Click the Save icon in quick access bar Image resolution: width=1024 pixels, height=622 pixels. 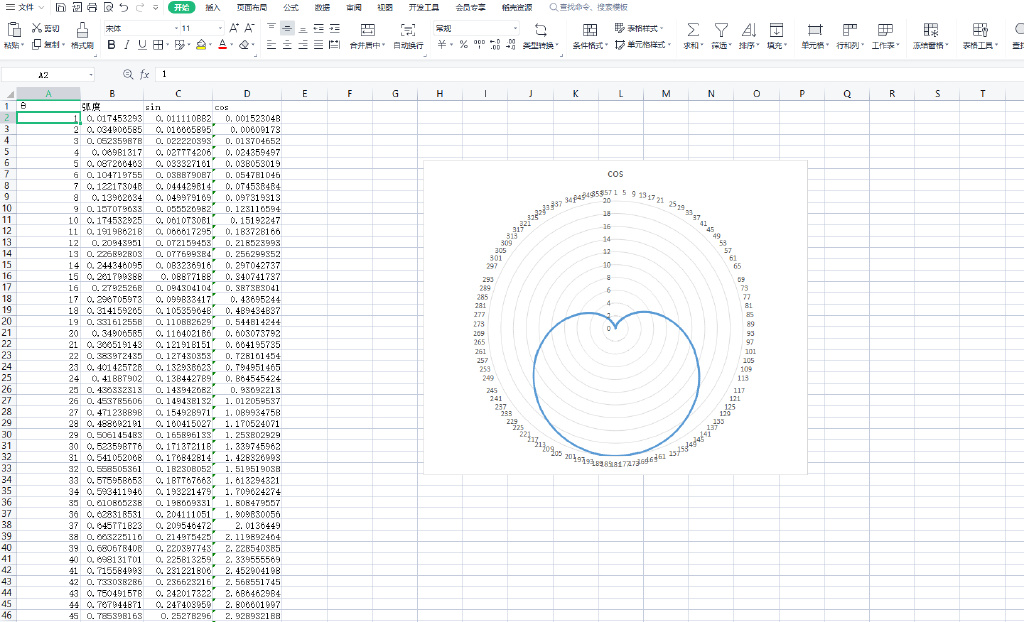coord(61,8)
